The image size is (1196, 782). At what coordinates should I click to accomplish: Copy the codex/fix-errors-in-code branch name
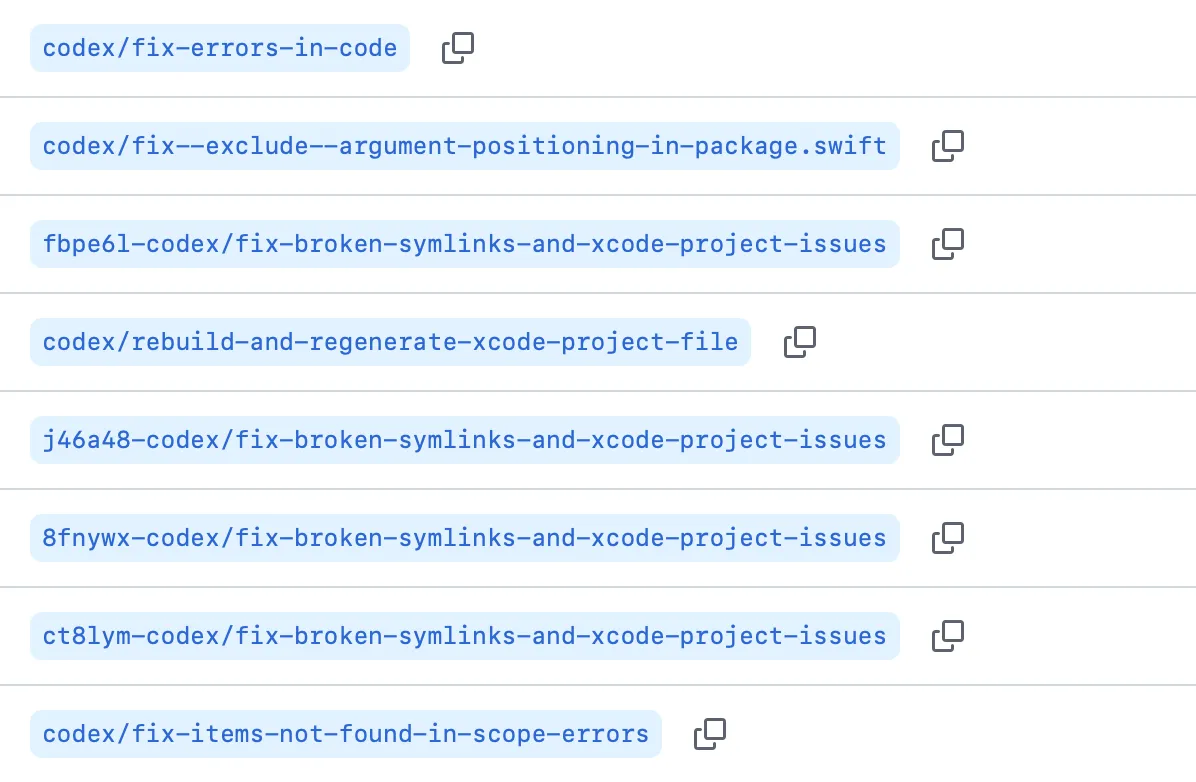[x=458, y=48]
